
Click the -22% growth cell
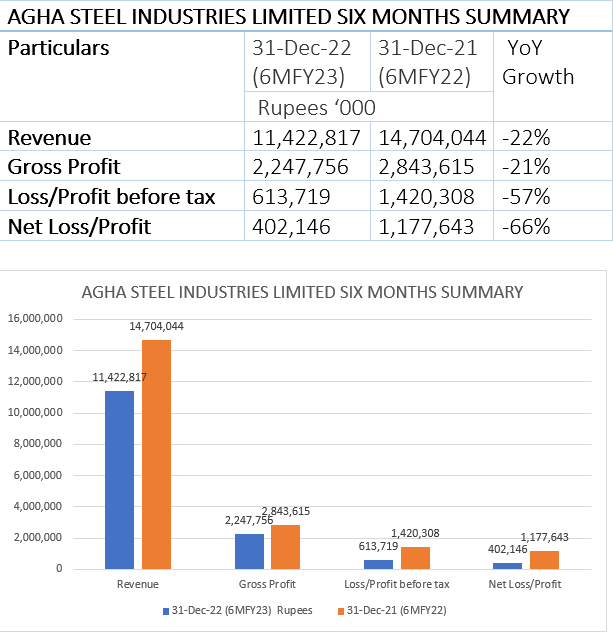point(526,138)
